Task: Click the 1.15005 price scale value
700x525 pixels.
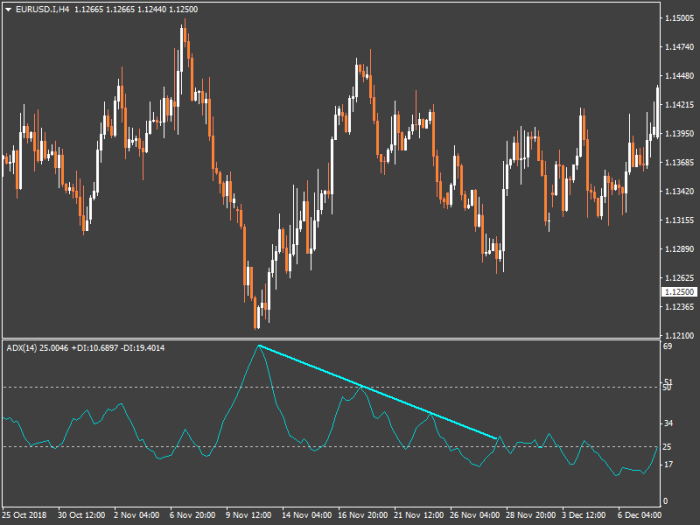Action: click(x=679, y=18)
